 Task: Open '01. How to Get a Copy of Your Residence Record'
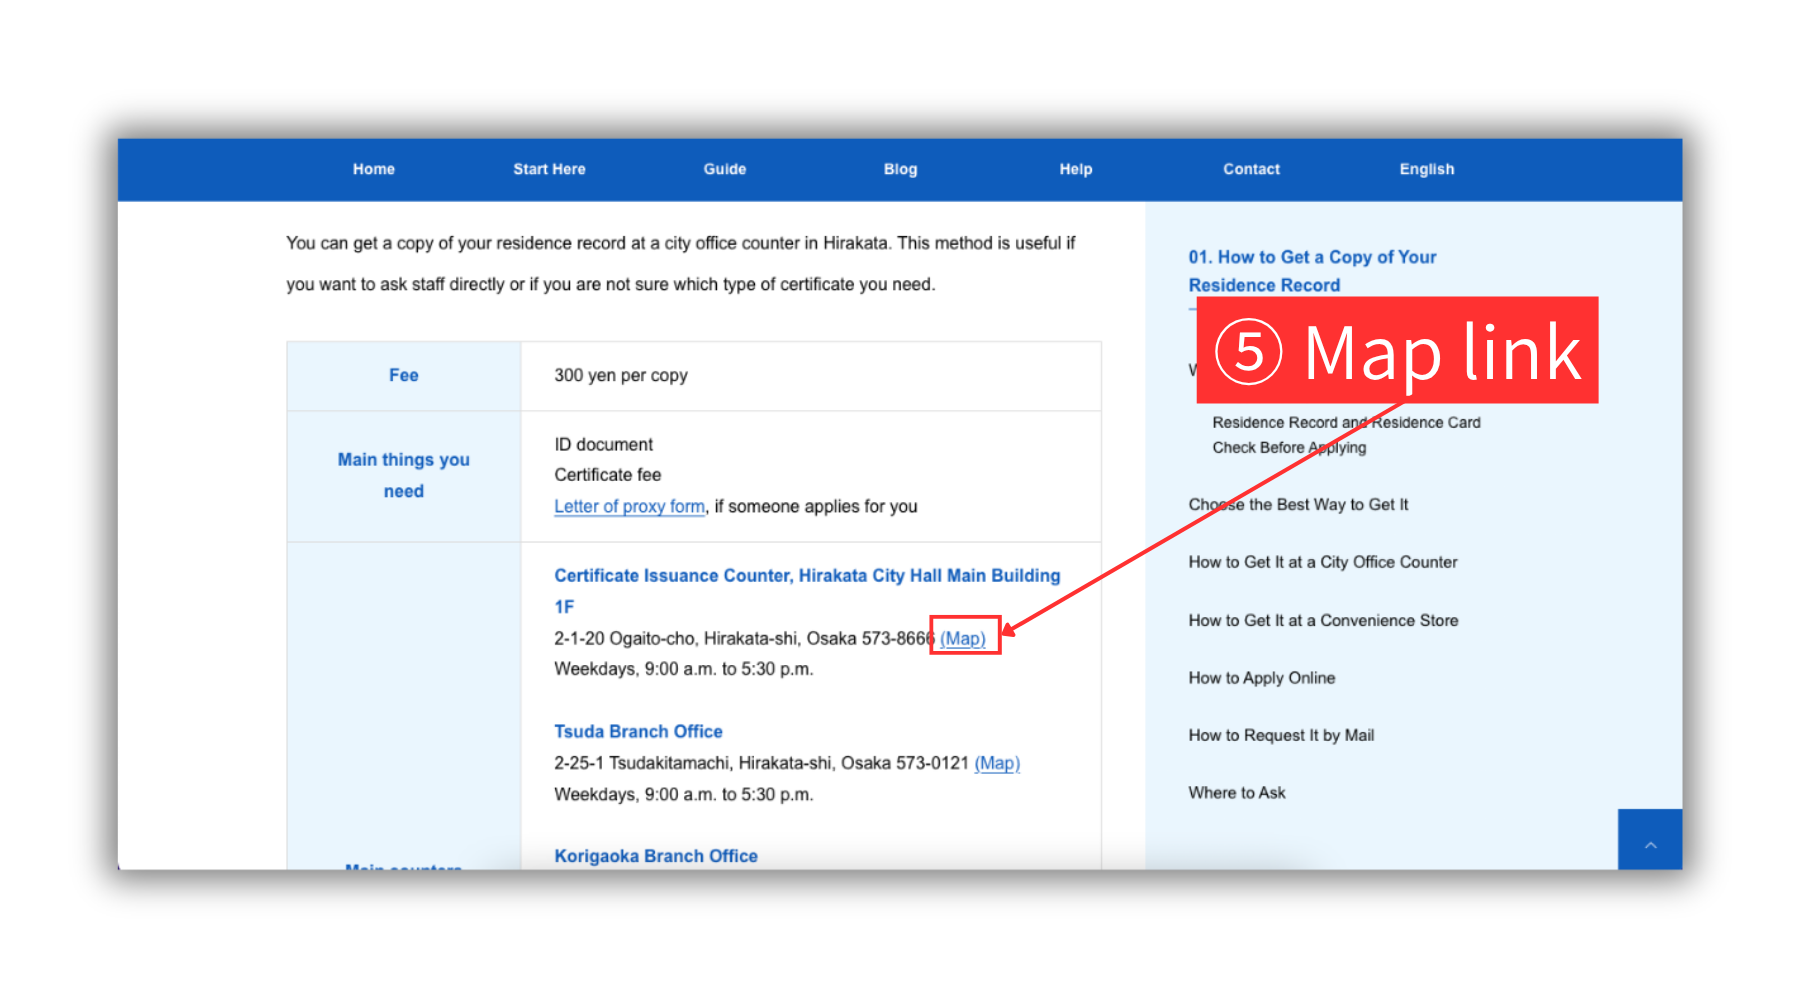pyautogui.click(x=1312, y=271)
